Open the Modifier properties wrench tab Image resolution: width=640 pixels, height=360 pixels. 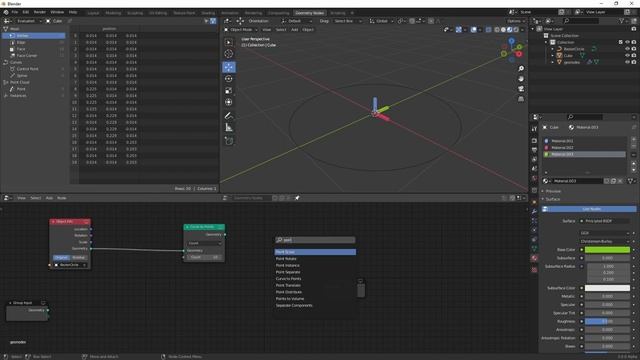coord(534,211)
